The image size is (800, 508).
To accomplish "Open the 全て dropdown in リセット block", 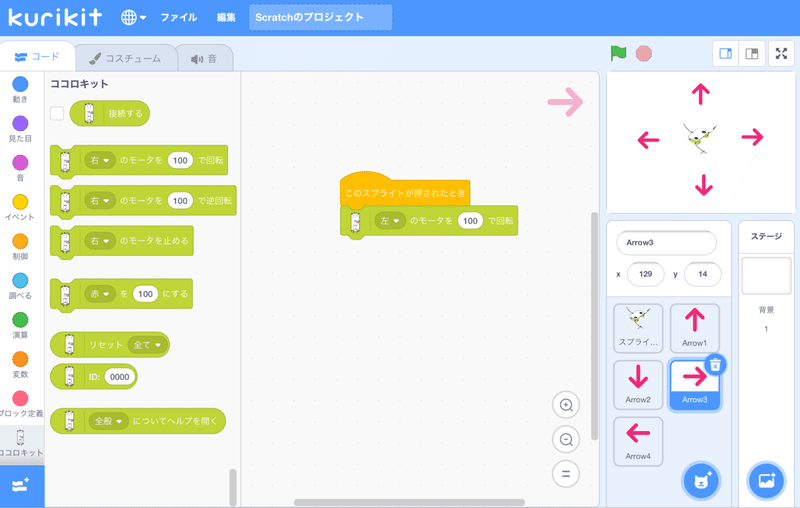I will click(147, 345).
